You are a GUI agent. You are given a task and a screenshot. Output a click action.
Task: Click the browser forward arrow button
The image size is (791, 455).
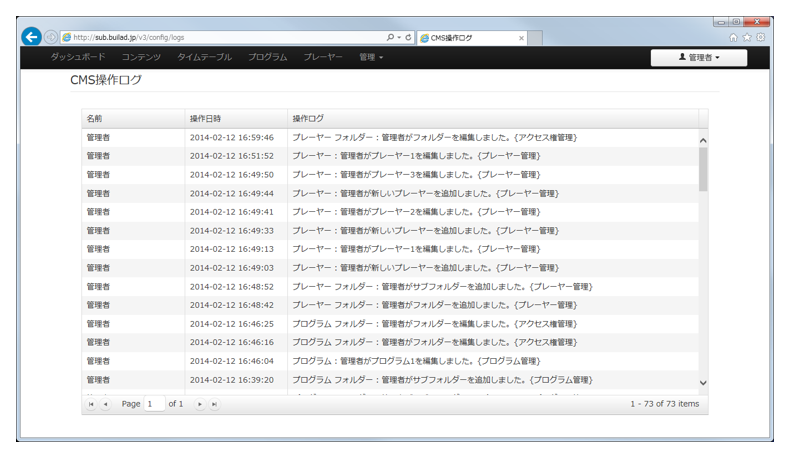click(50, 37)
